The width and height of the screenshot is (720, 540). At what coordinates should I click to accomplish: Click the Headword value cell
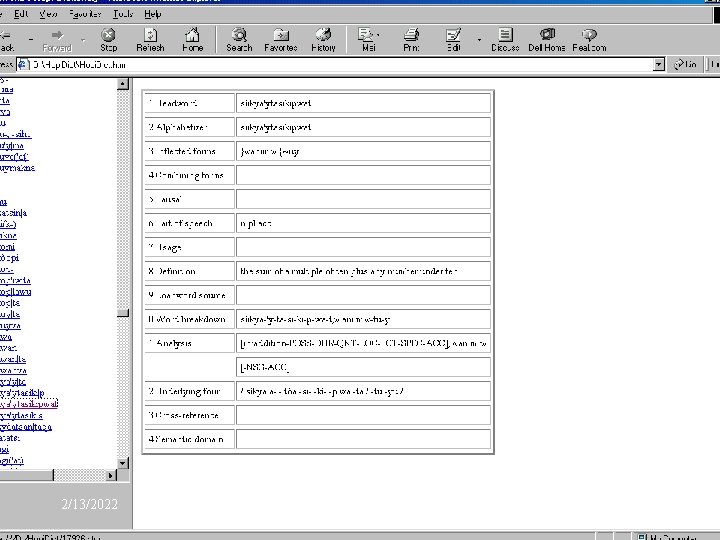[x=363, y=103]
